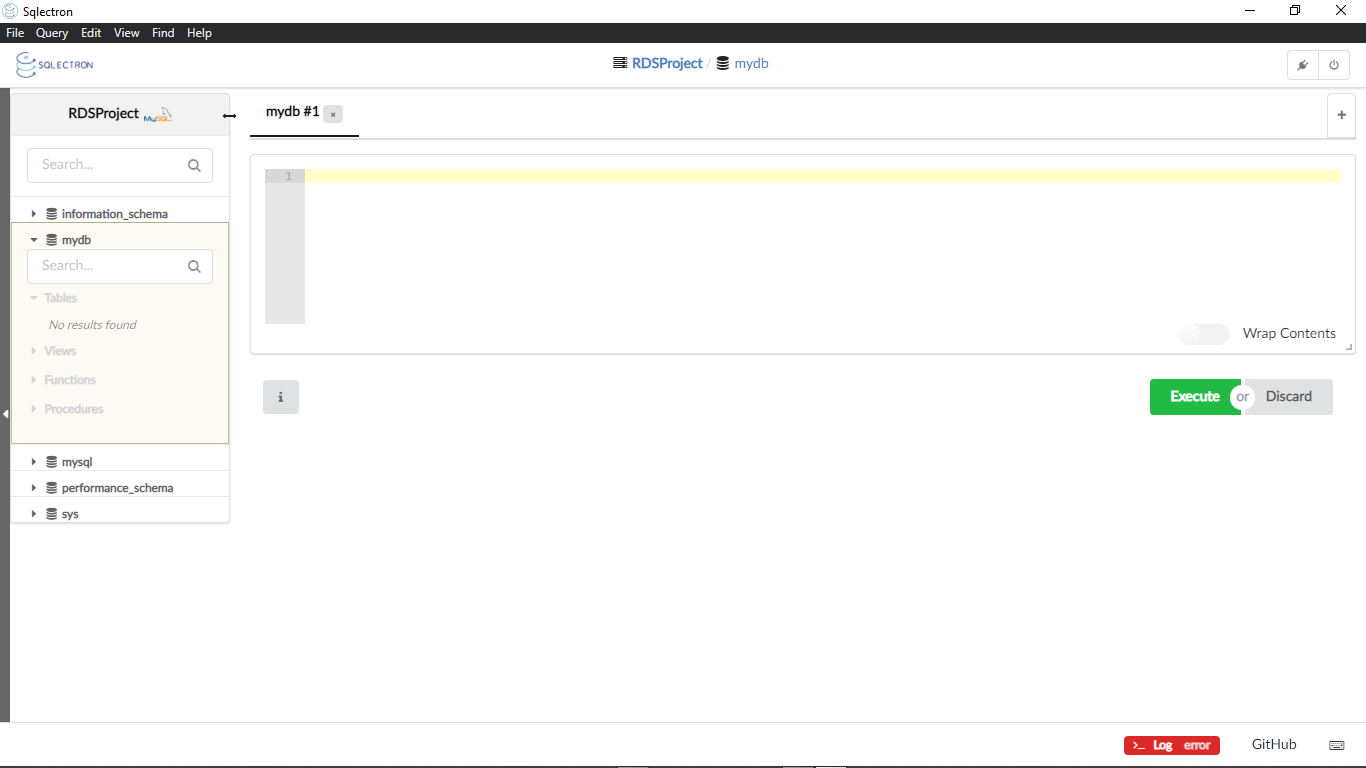Open the GitHub link in footer
The height and width of the screenshot is (768, 1366).
(1273, 744)
